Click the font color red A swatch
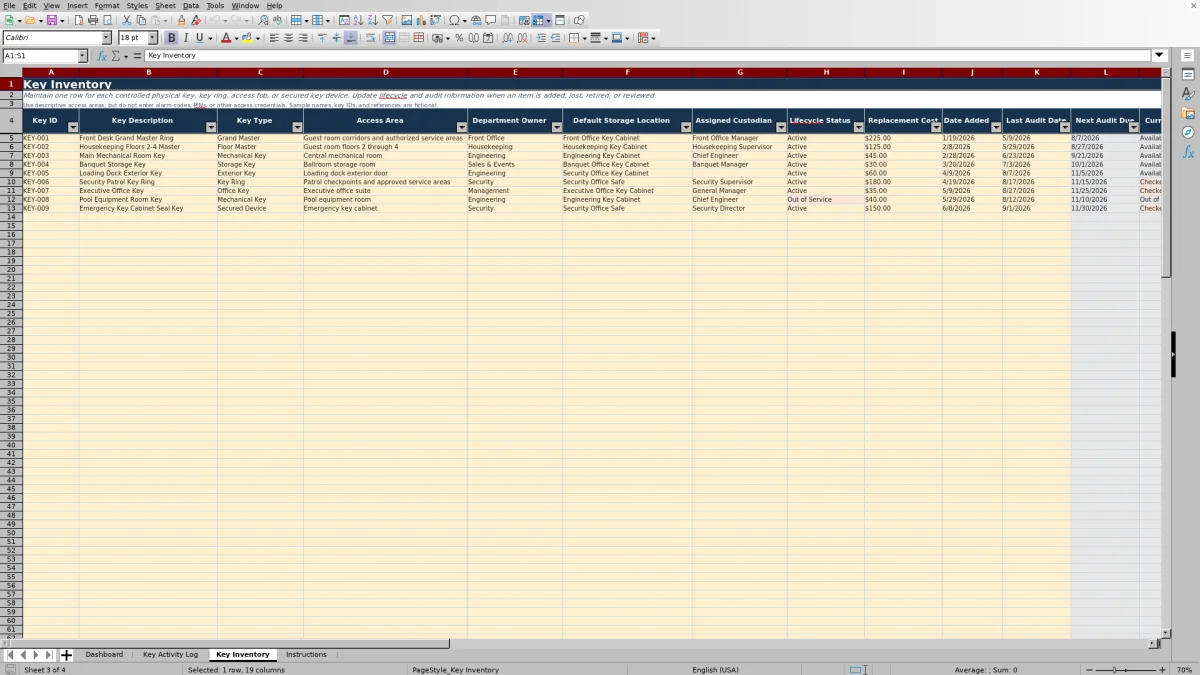This screenshot has height=675, width=1200. (x=225, y=38)
